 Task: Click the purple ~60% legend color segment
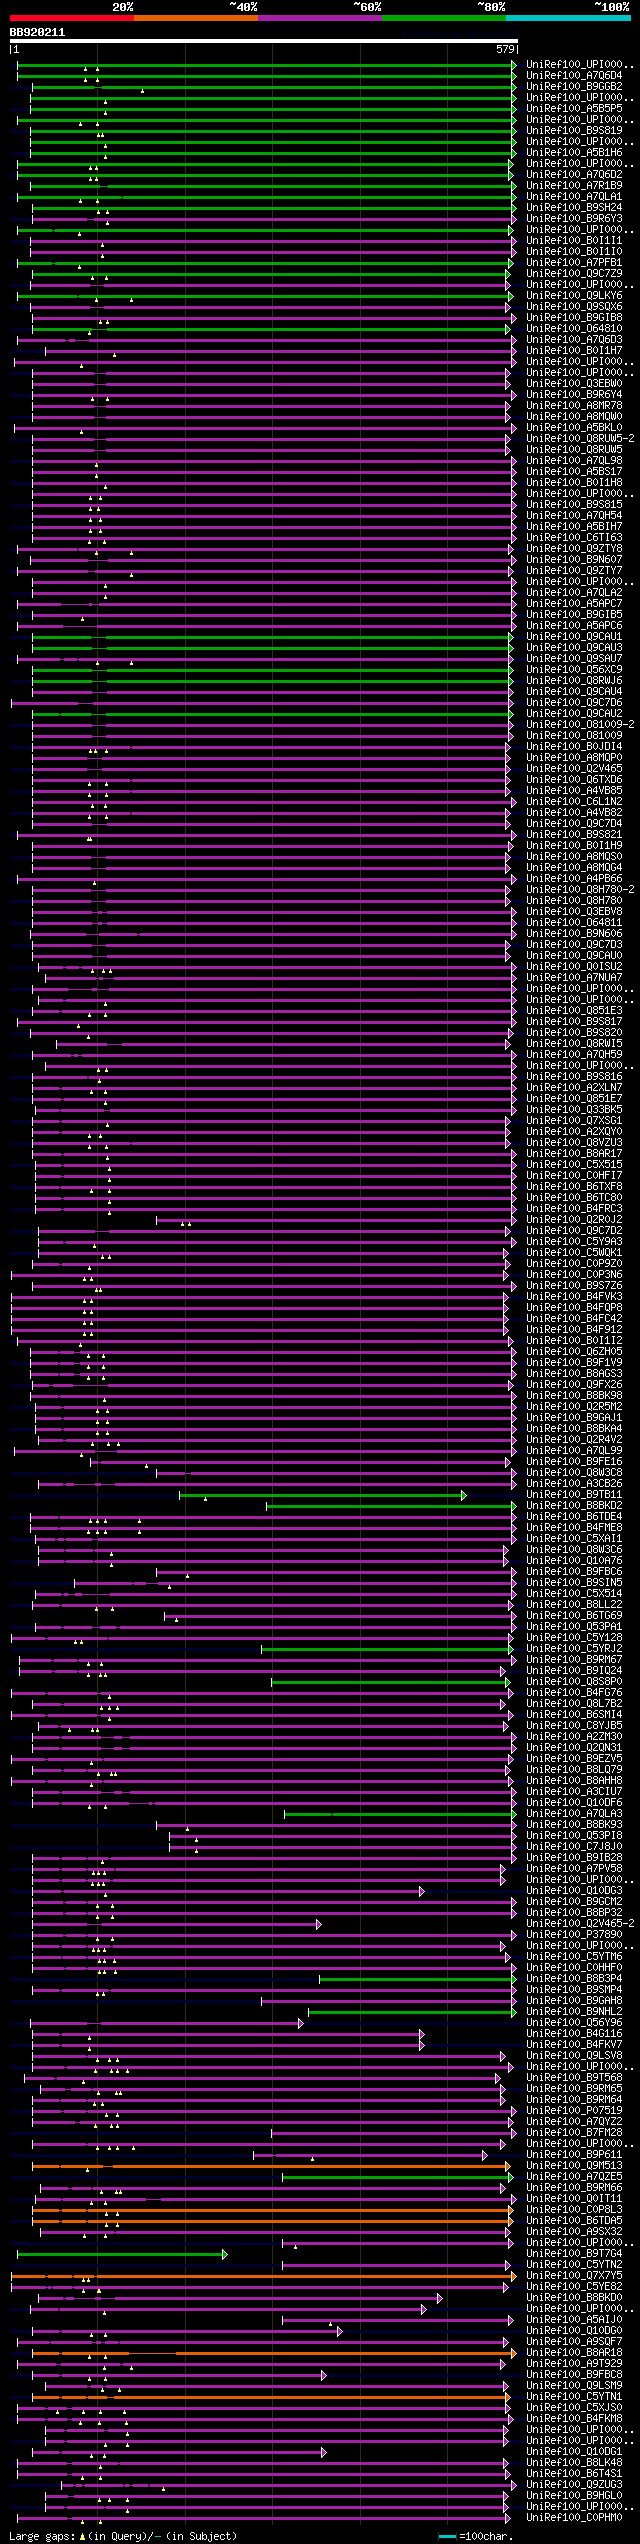(x=319, y=18)
